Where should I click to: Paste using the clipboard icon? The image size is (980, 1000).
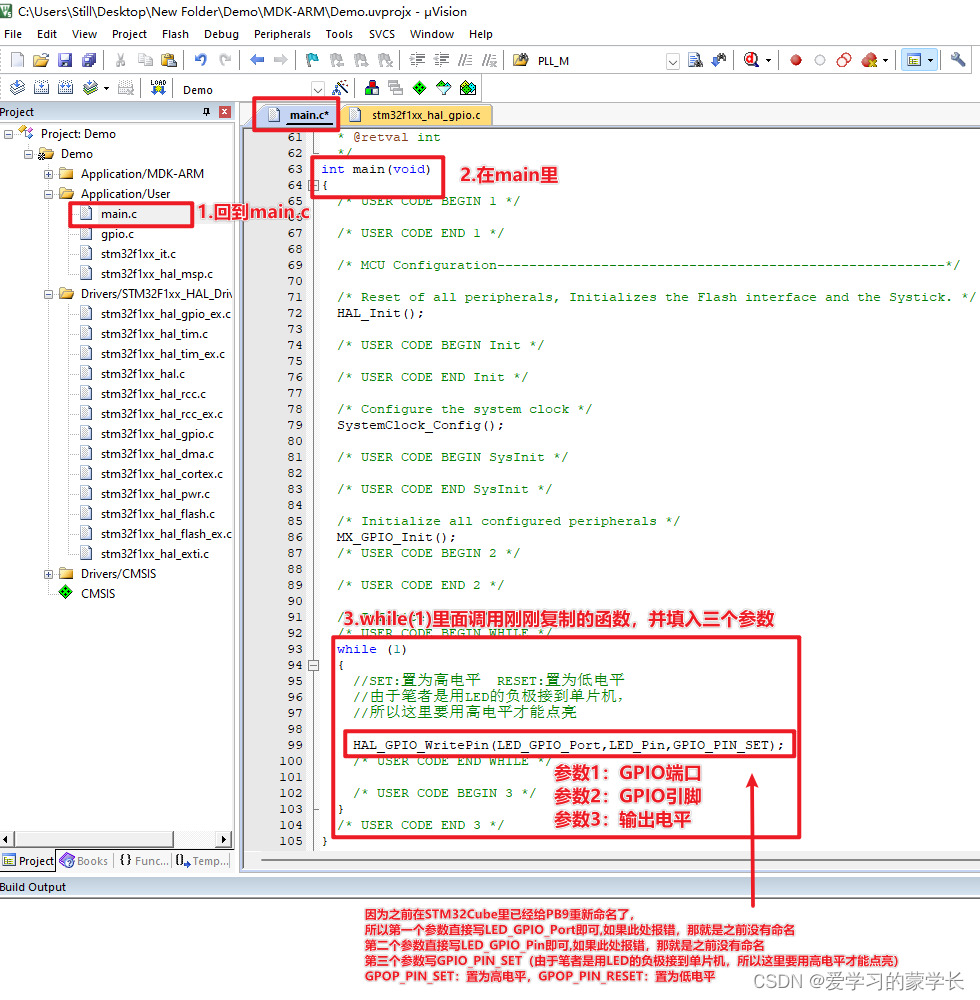pos(168,60)
